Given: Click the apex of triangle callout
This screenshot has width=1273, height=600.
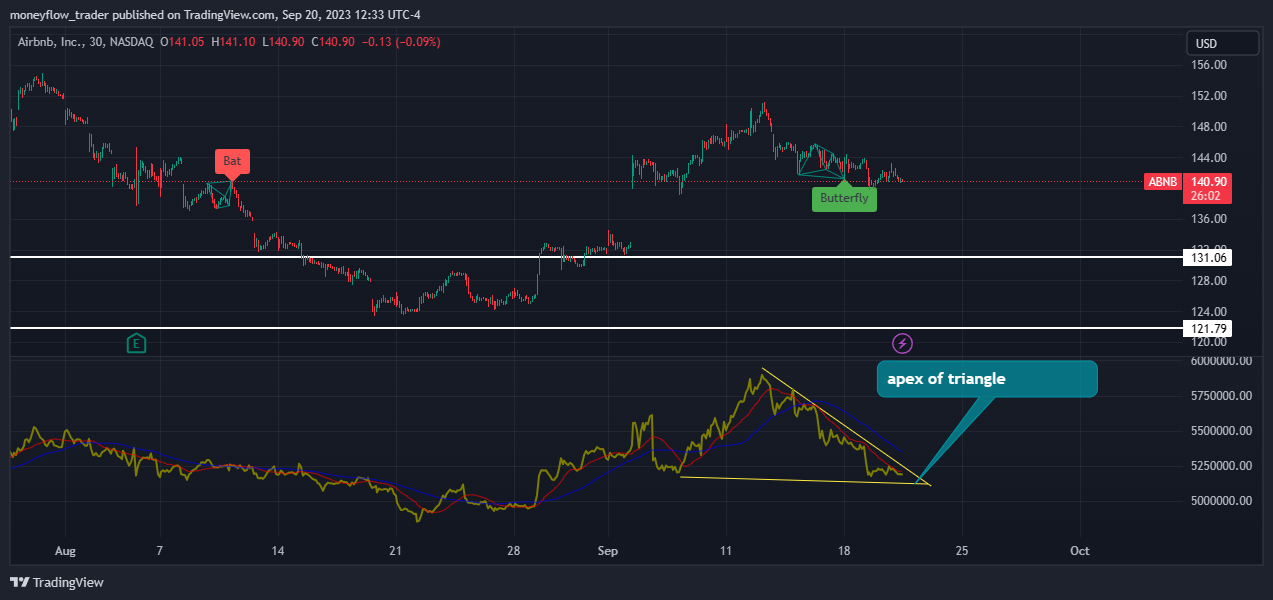Looking at the screenshot, I should pos(987,379).
